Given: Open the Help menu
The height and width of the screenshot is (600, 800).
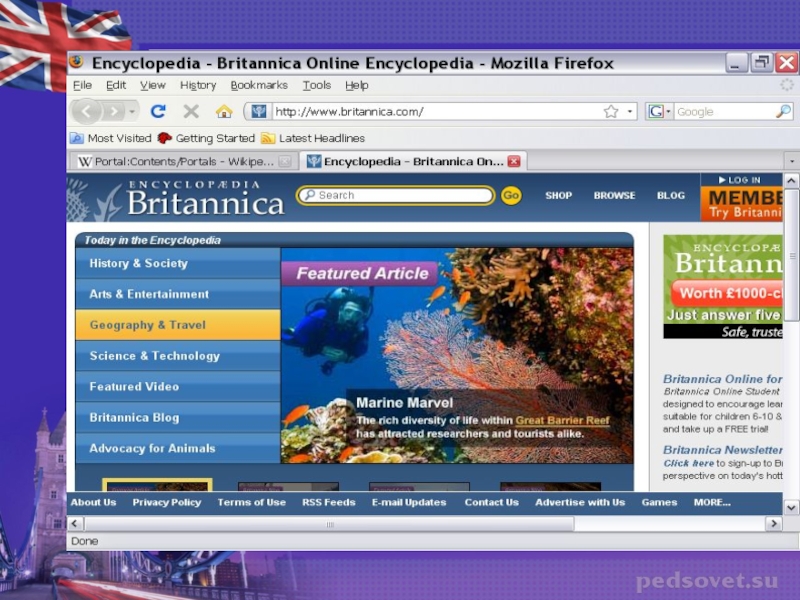Looking at the screenshot, I should pos(357,85).
